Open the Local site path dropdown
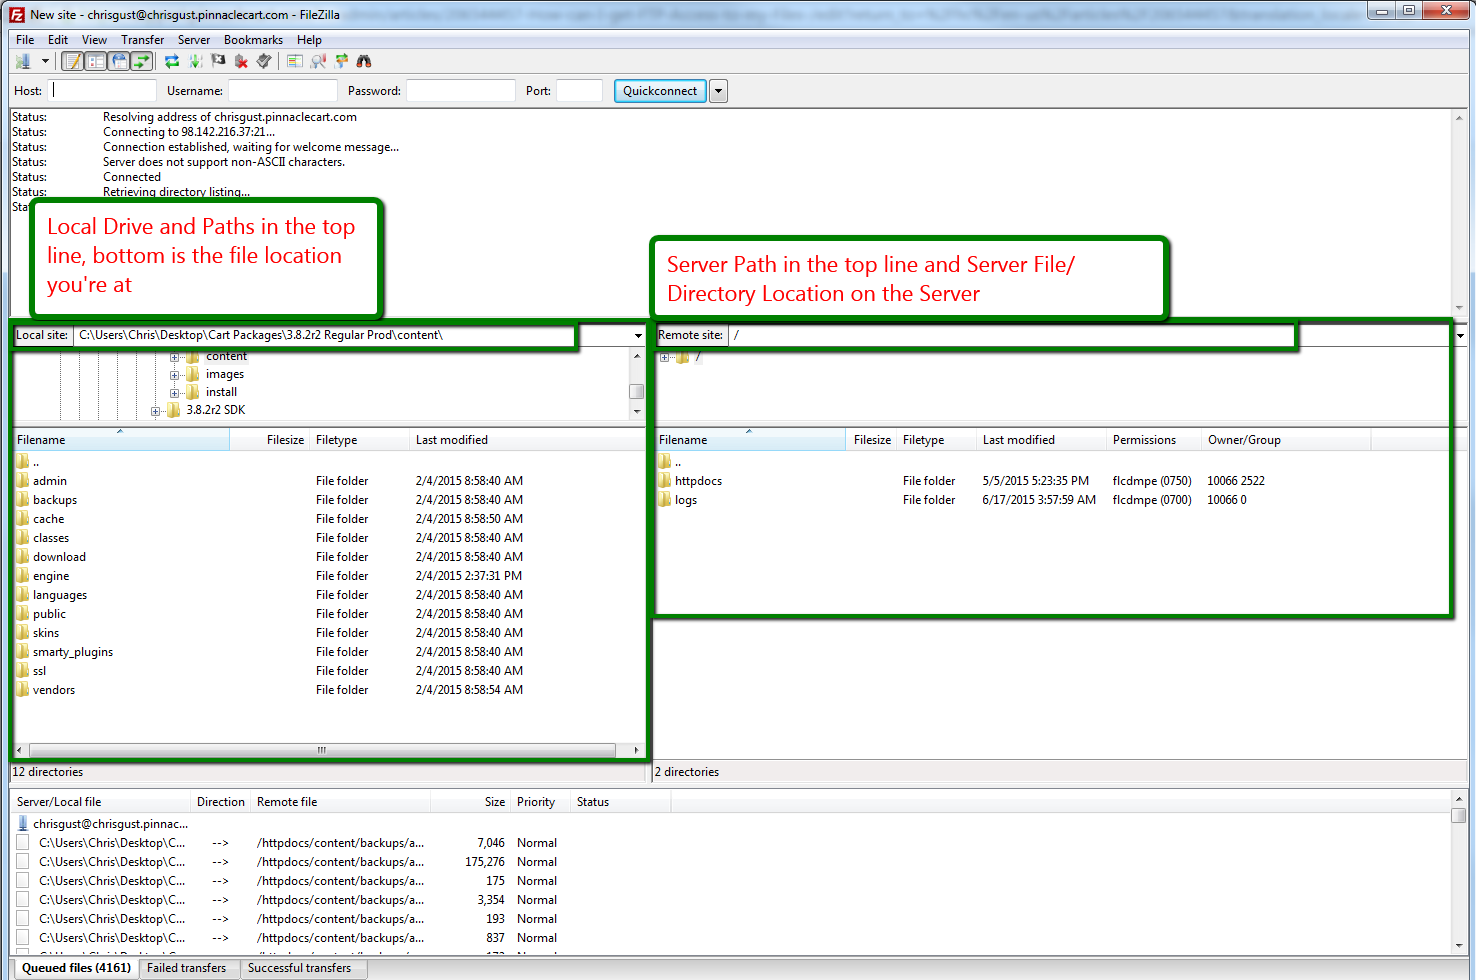The image size is (1476, 980). [638, 336]
